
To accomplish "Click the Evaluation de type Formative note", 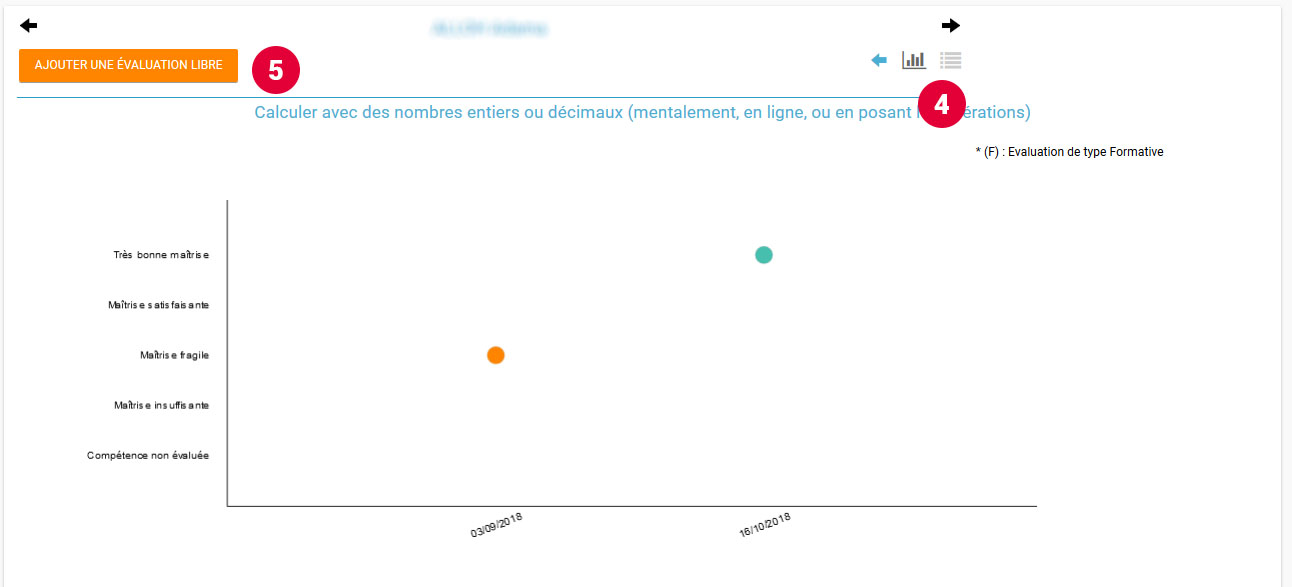I will [x=1069, y=152].
